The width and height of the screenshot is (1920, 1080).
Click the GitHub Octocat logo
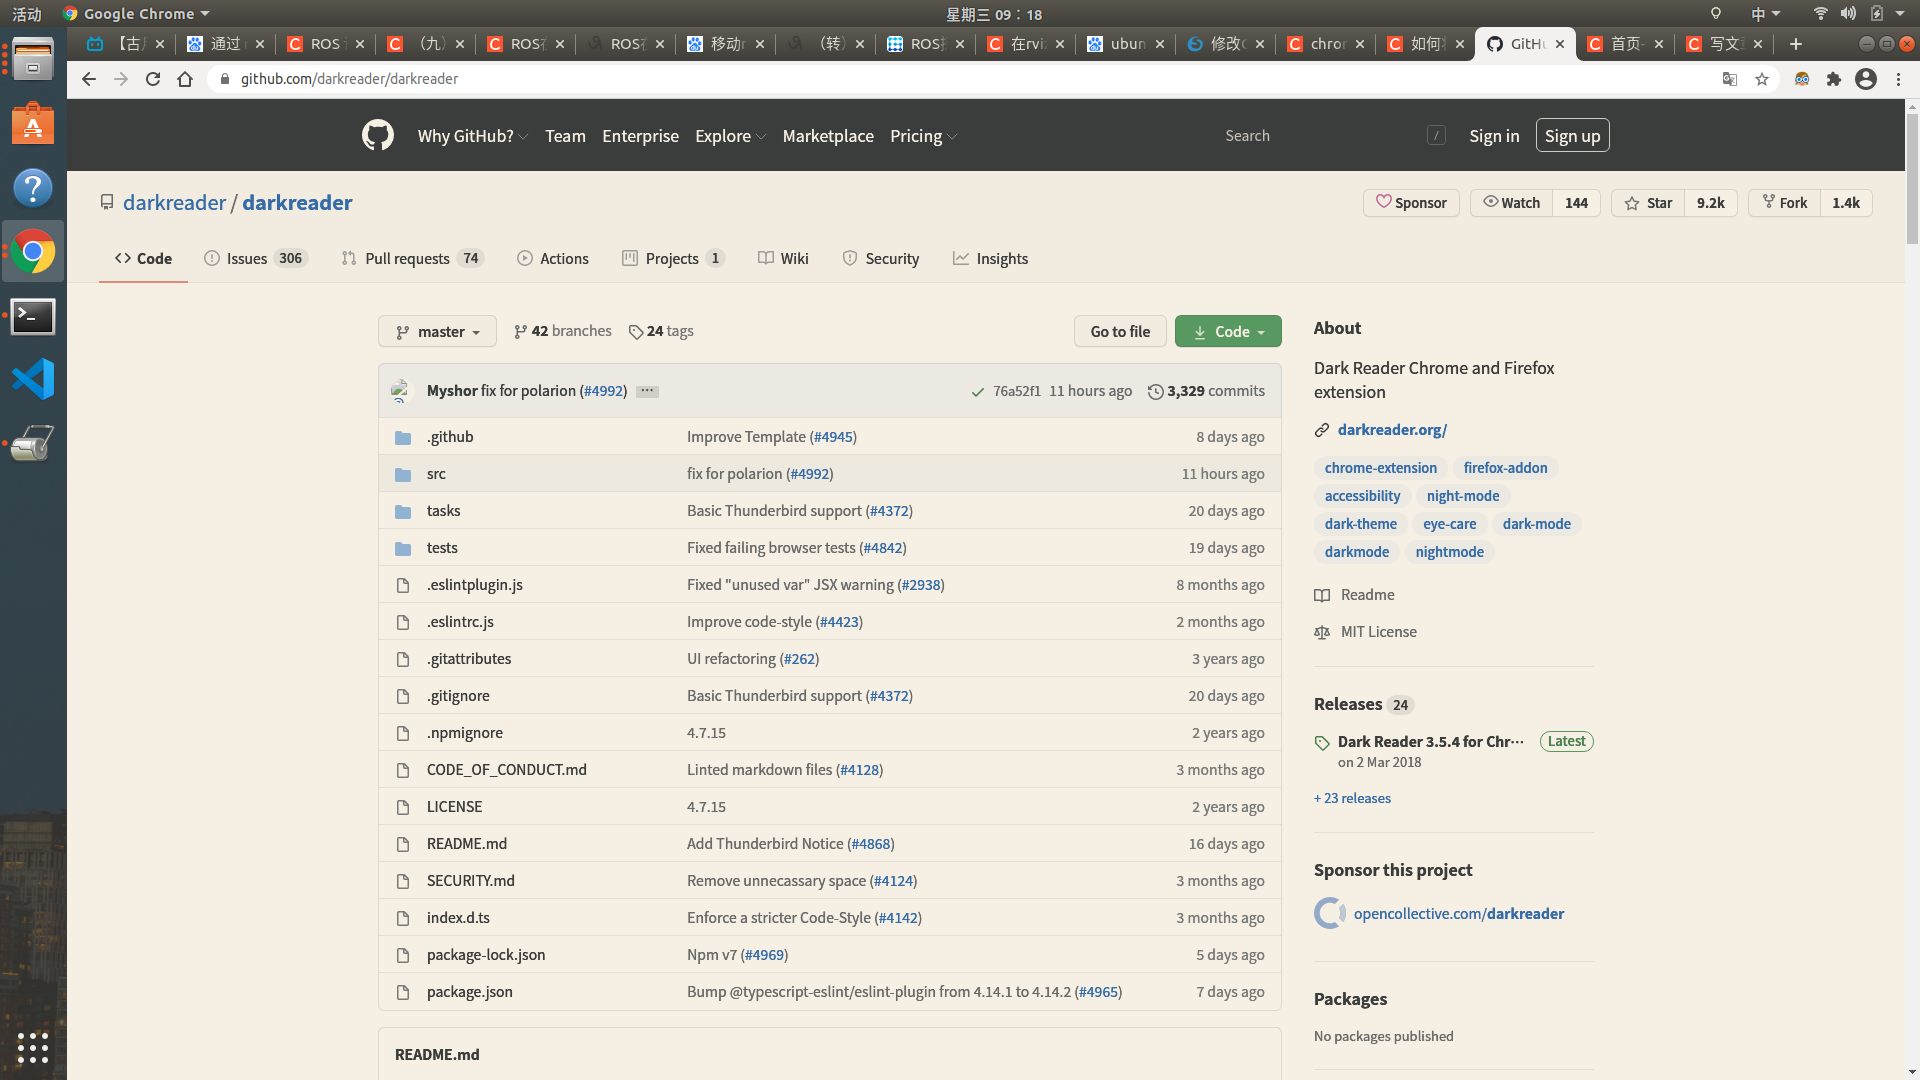pyautogui.click(x=377, y=135)
